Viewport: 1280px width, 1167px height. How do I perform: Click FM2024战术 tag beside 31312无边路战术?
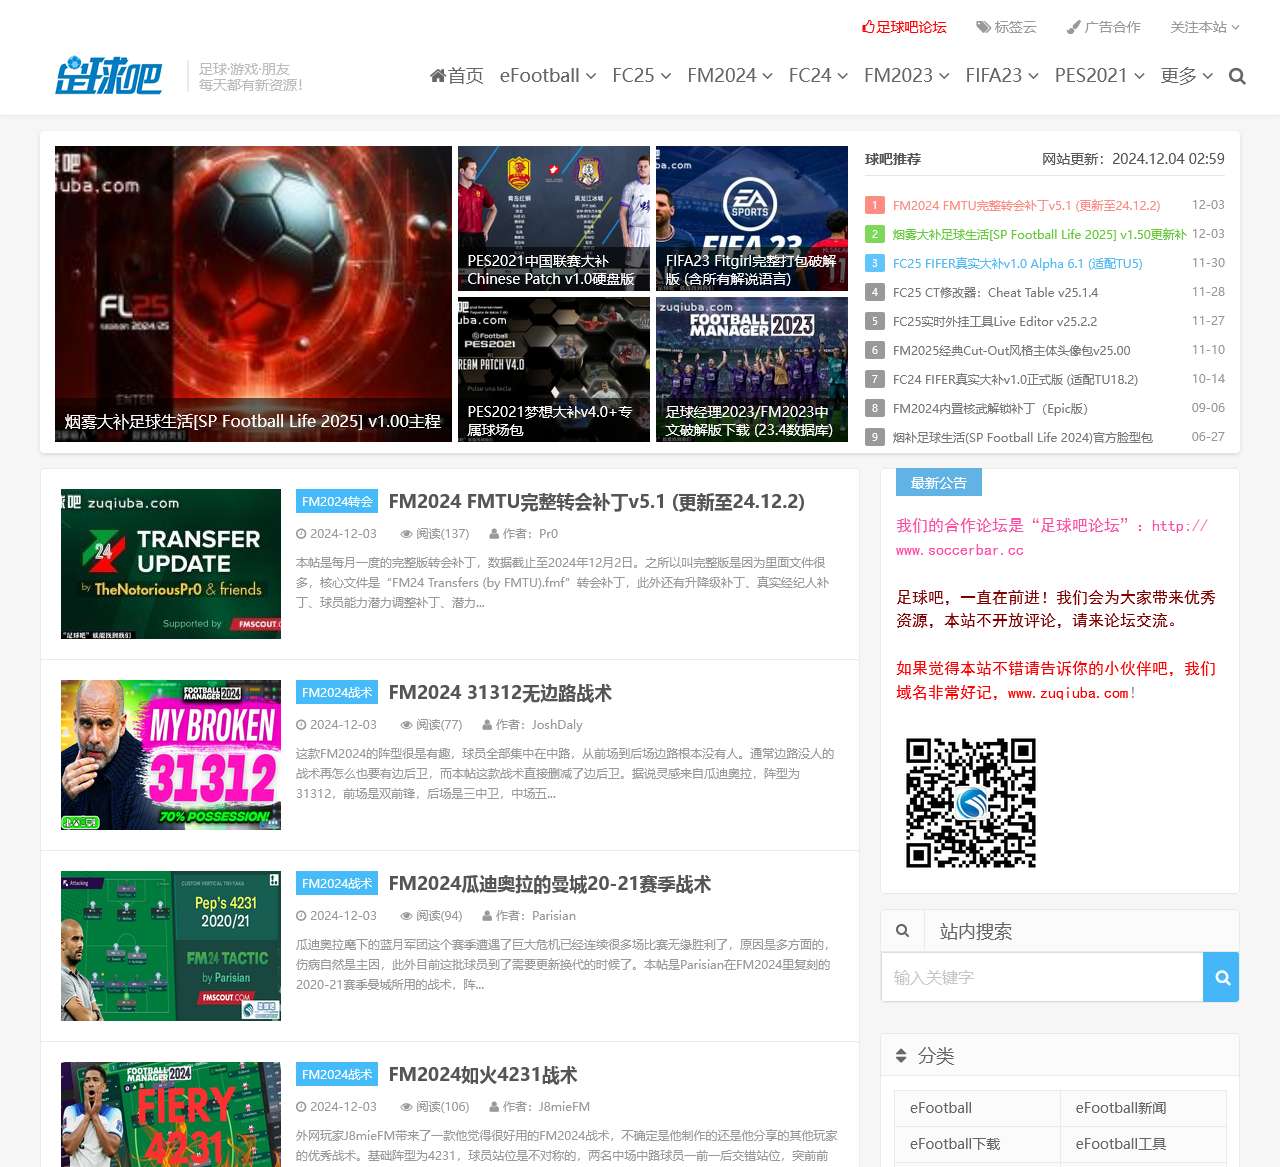pos(337,693)
